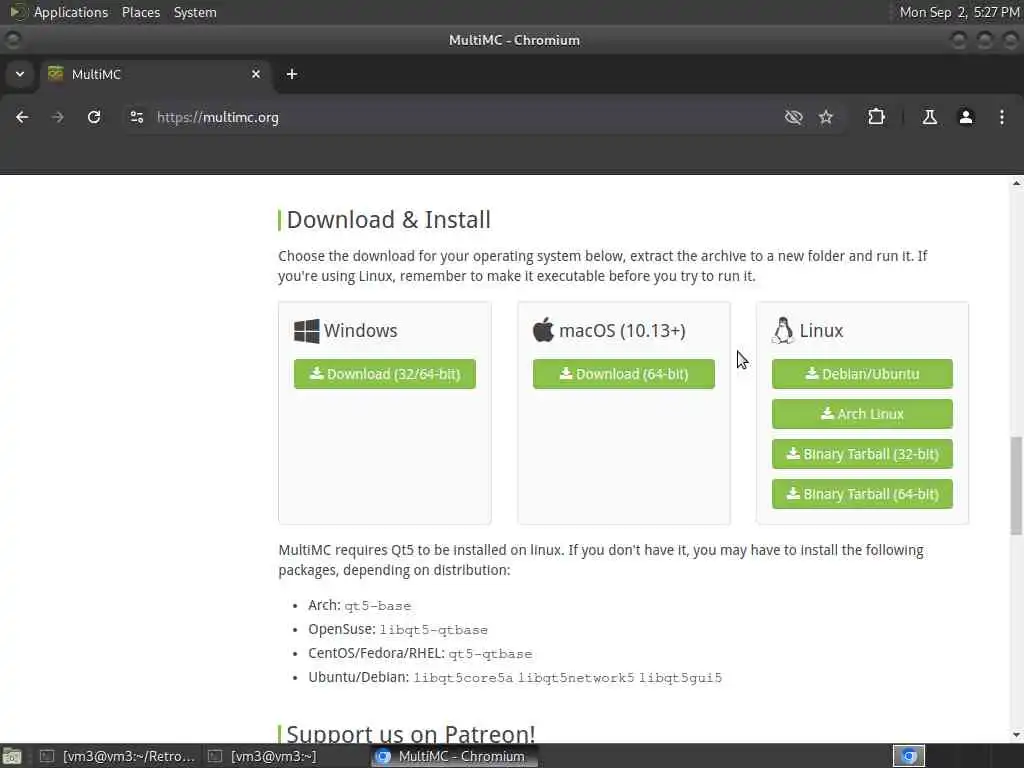
Task: Go back to the previous page
Action: click(22, 118)
